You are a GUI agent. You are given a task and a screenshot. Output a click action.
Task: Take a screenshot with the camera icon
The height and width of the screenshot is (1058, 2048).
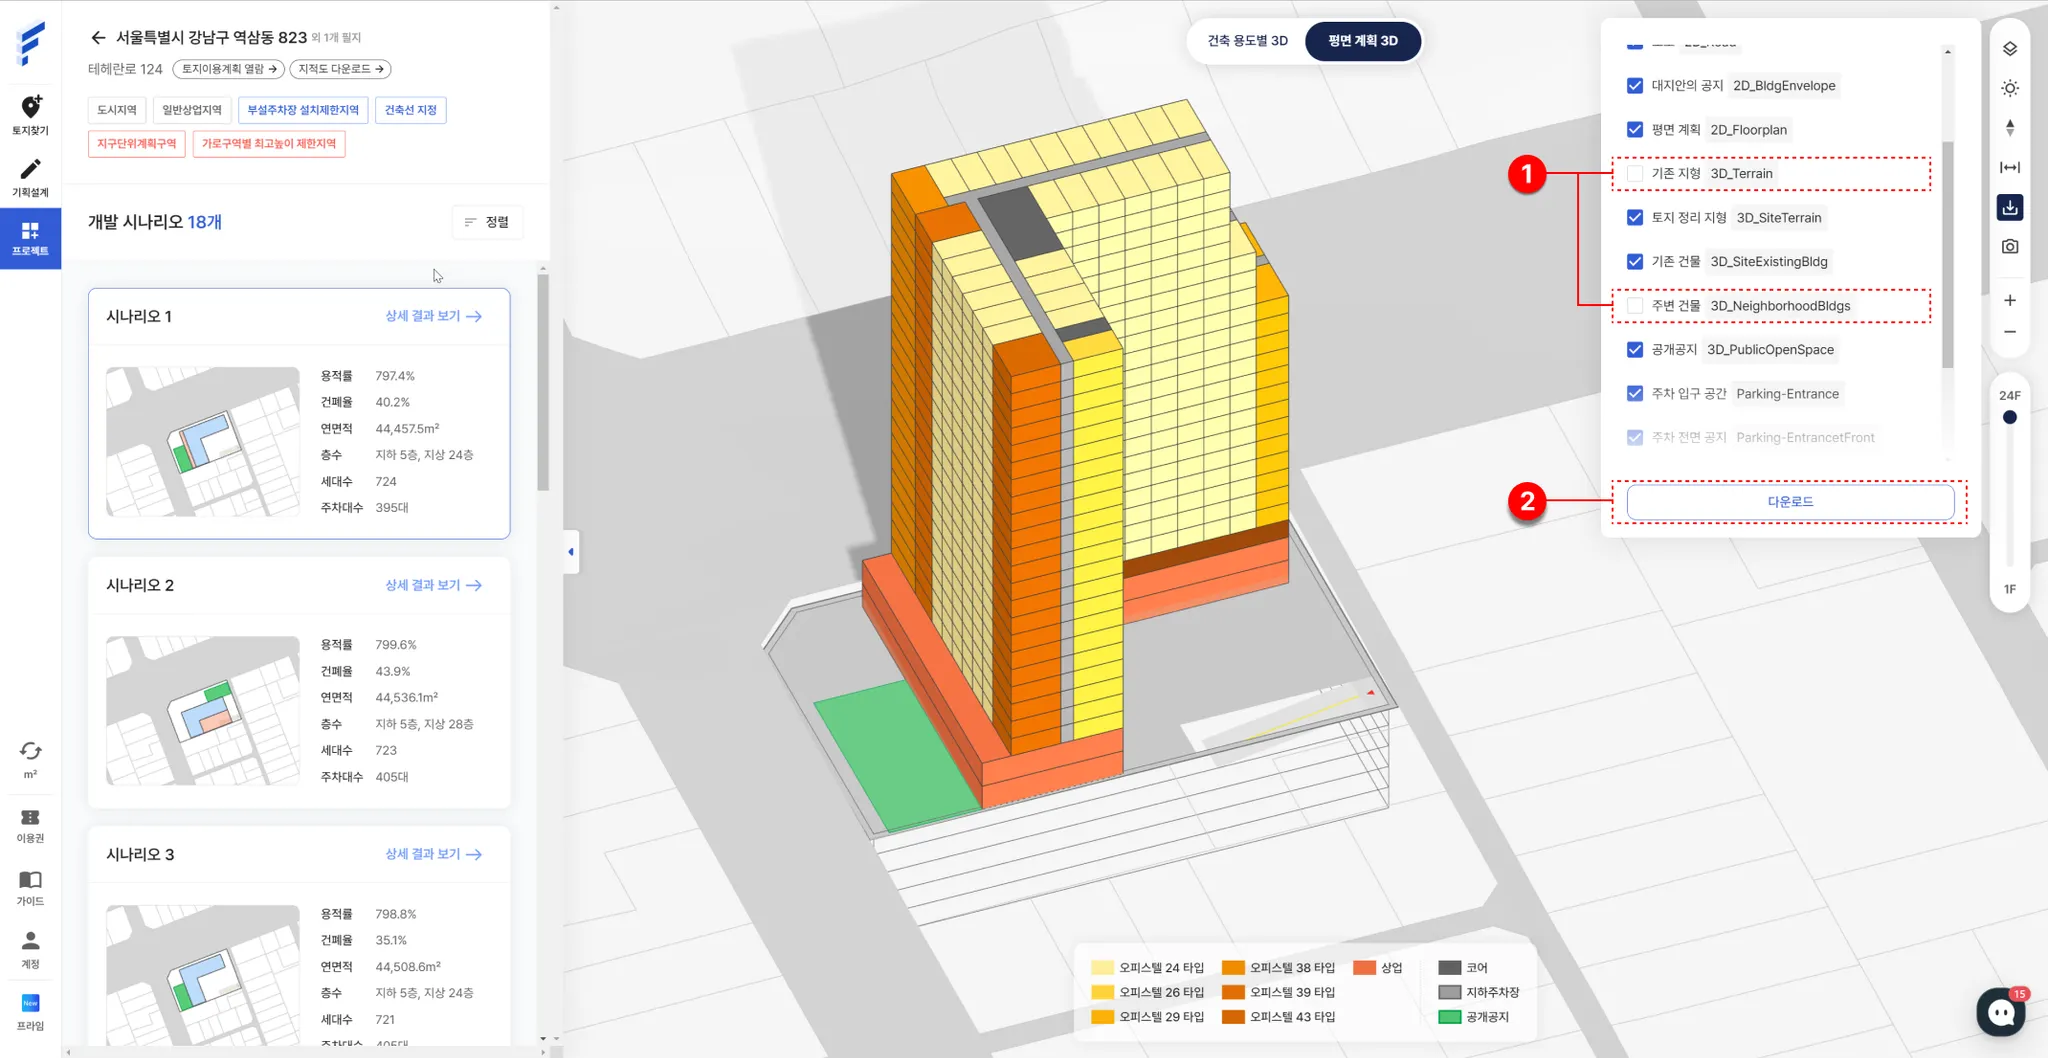click(x=2010, y=246)
